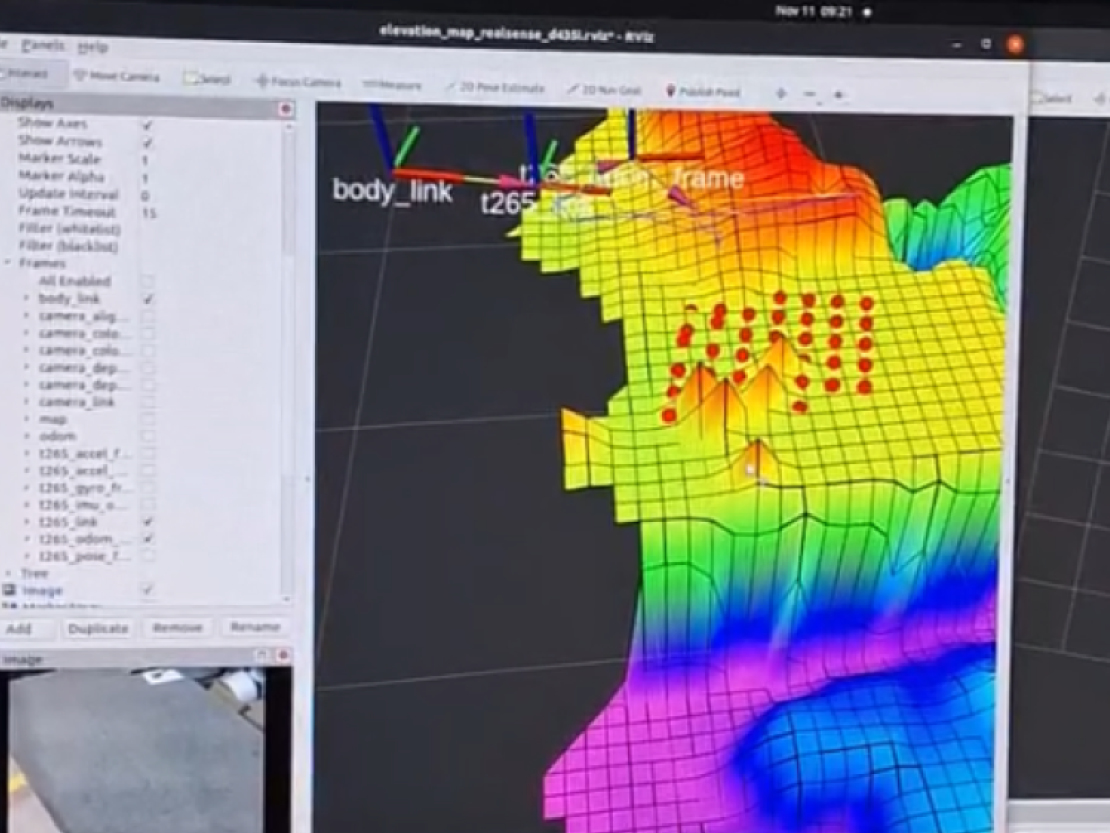Activate the Measure tool
This screenshot has height=833, width=1110.
click(x=391, y=85)
